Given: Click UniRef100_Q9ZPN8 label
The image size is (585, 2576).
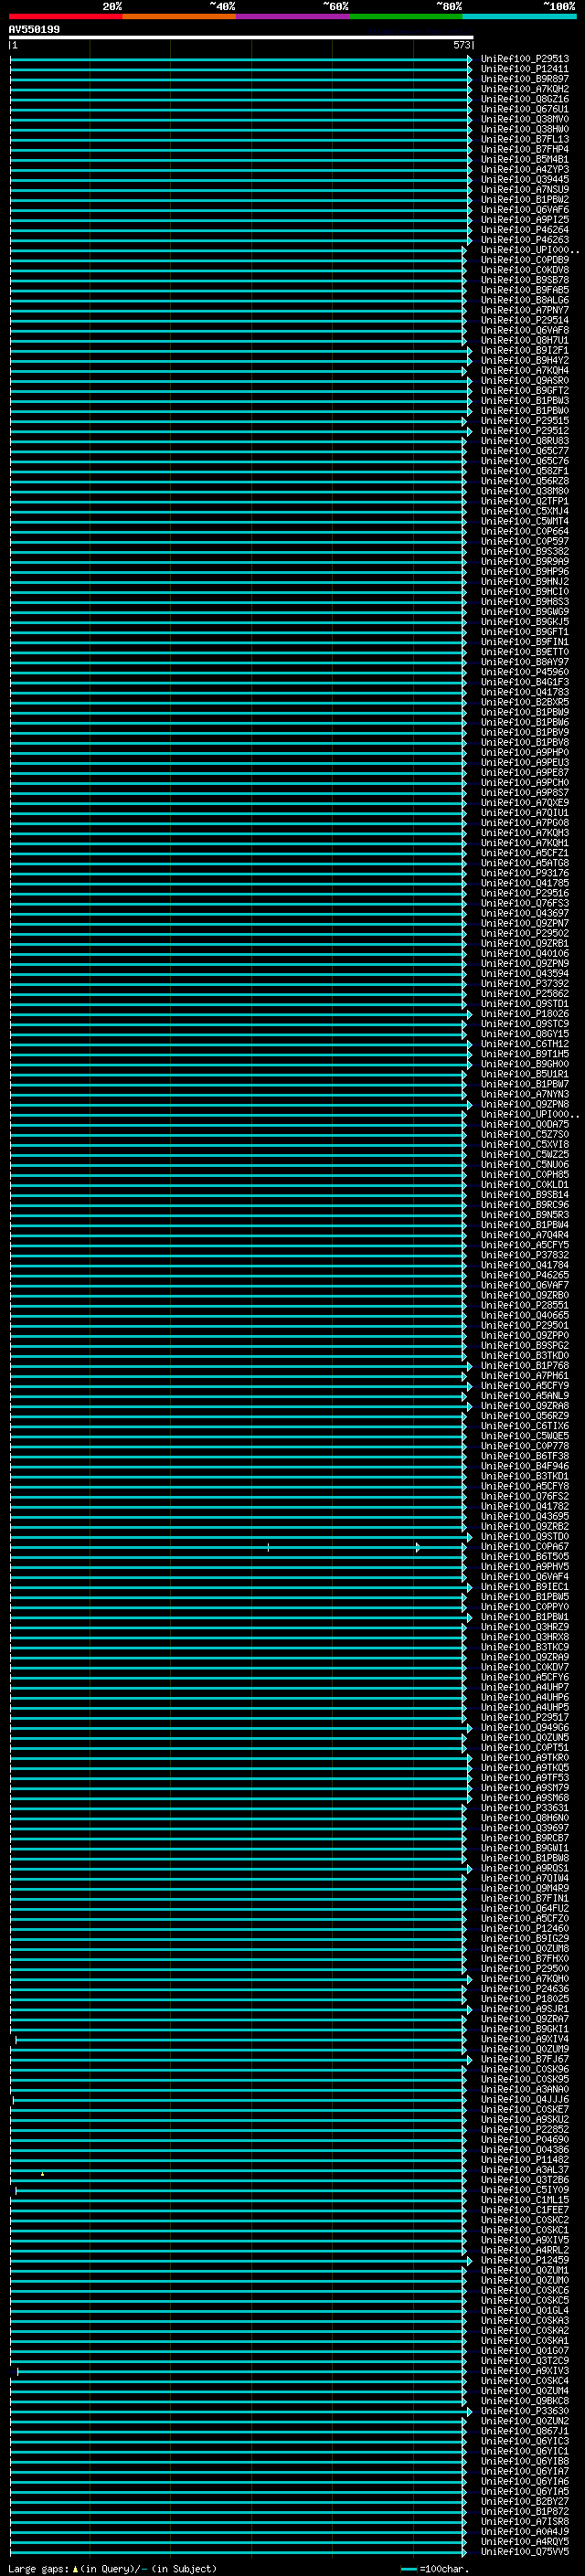Looking at the screenshot, I should click(524, 1104).
